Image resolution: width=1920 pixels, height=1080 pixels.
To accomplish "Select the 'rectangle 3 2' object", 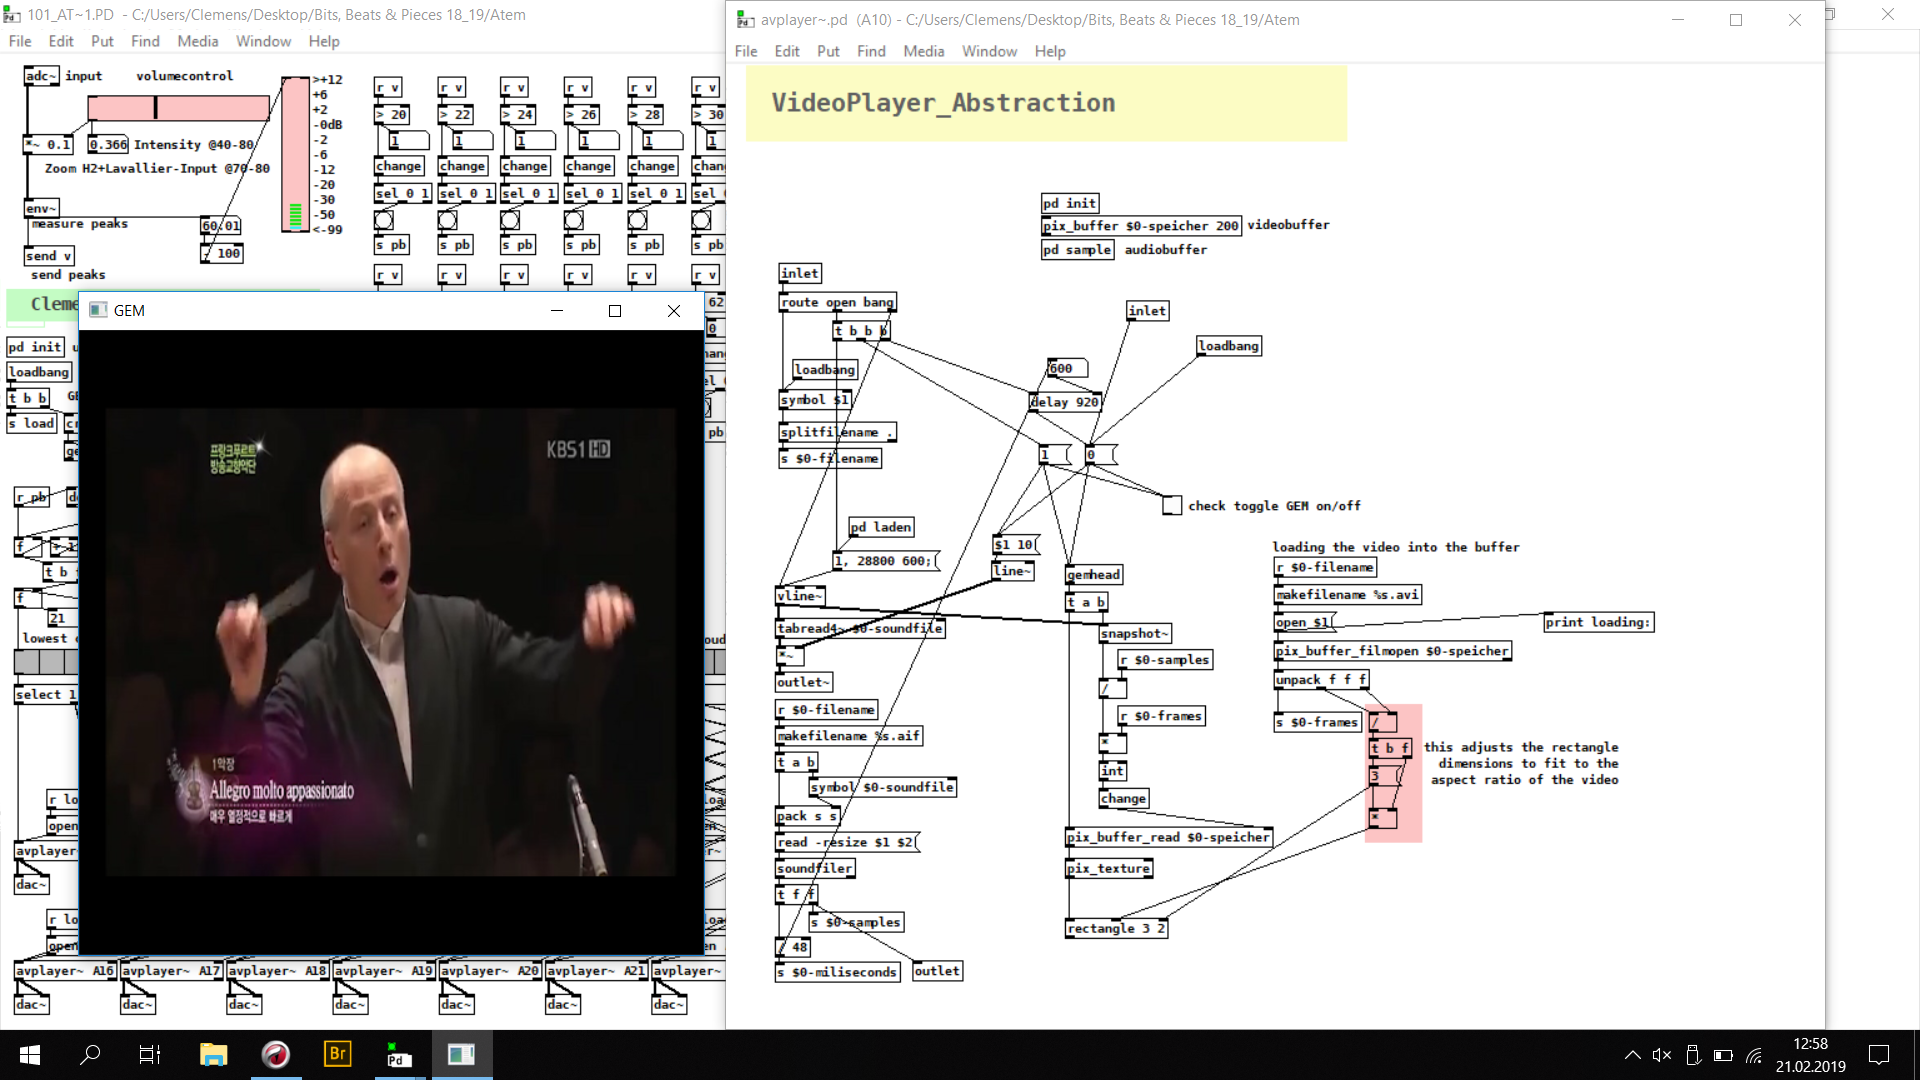I will tap(1117, 929).
